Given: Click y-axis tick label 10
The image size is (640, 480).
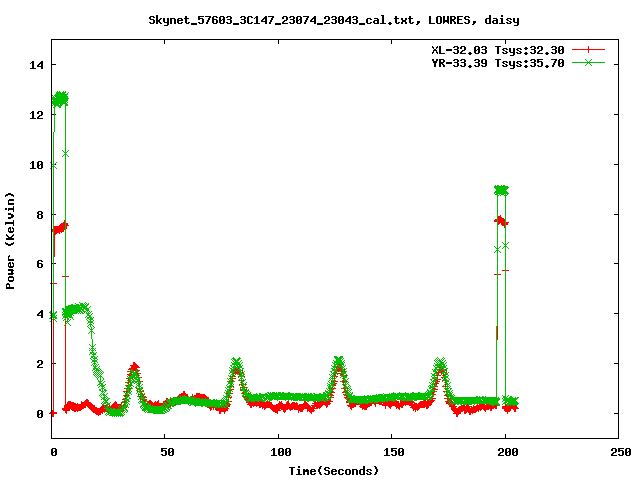Looking at the screenshot, I should click(36, 165).
